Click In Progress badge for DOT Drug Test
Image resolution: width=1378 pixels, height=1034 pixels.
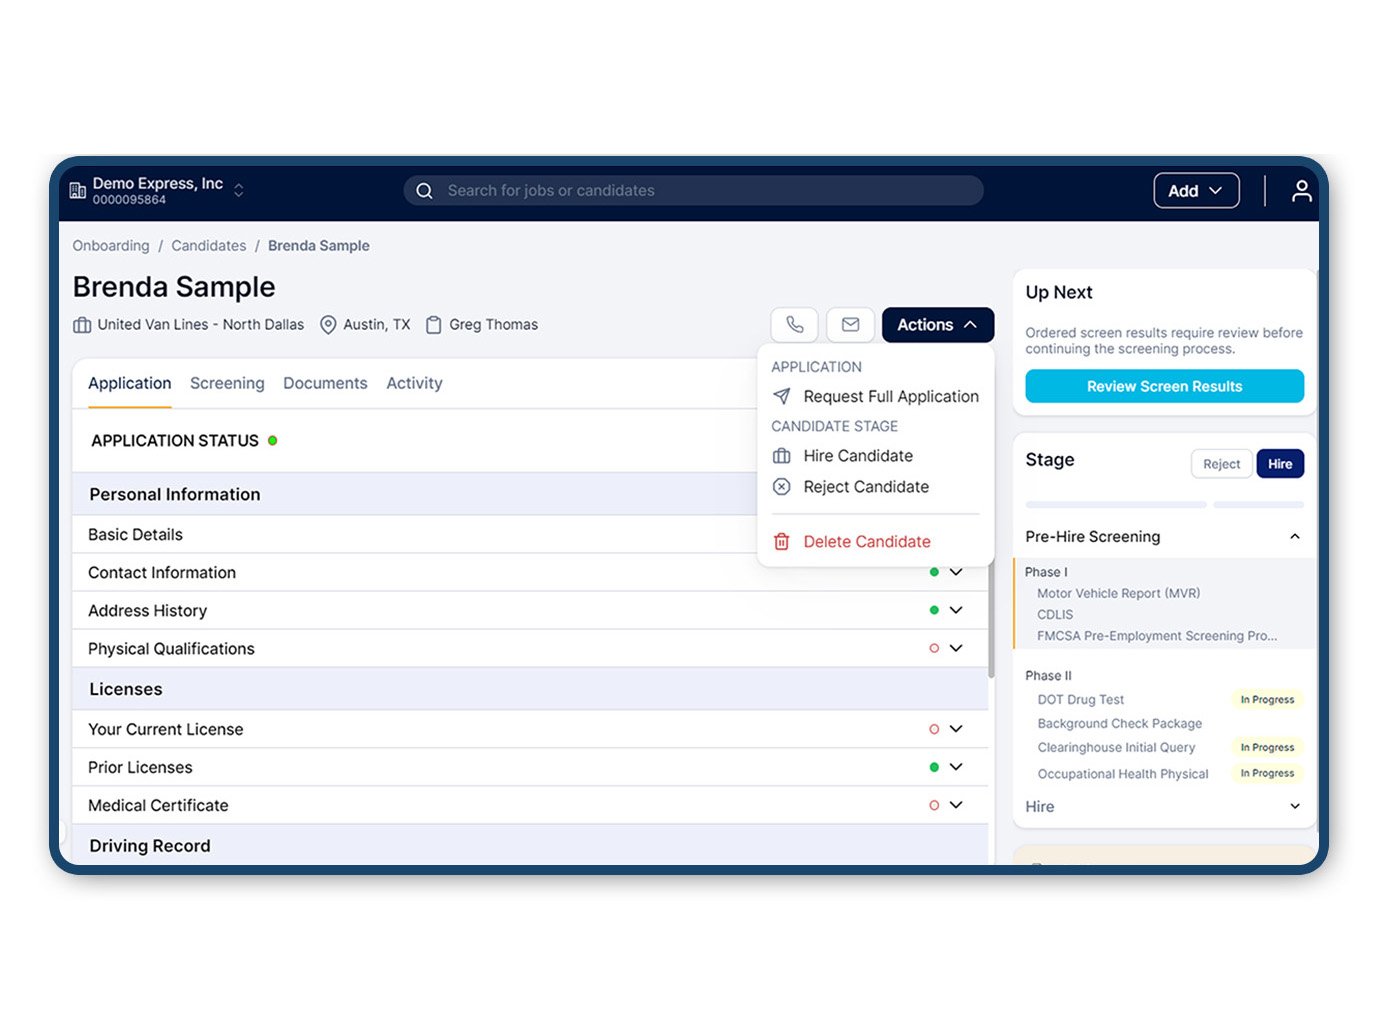pyautogui.click(x=1267, y=700)
